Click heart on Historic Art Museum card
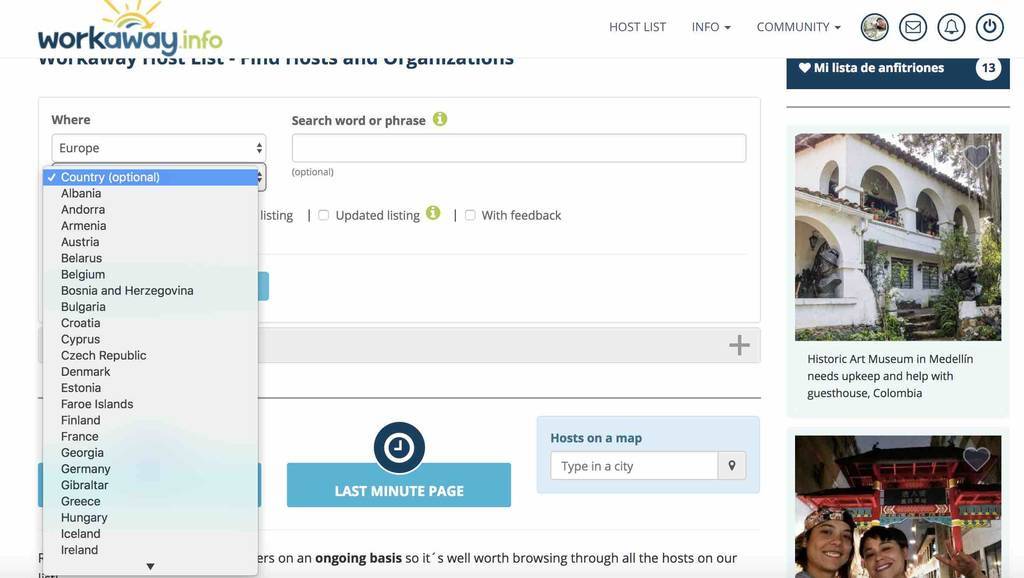The width and height of the screenshot is (1024, 578). 977,155
